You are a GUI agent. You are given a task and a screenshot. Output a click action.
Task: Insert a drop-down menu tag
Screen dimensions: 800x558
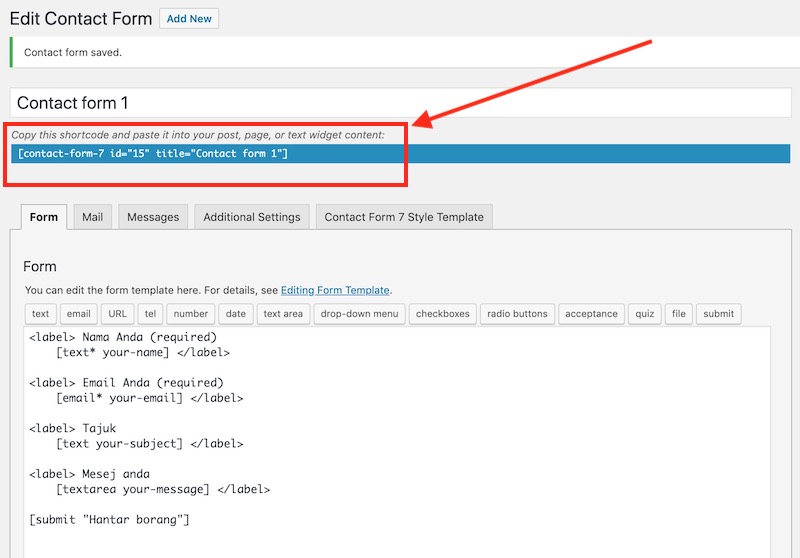pos(359,314)
